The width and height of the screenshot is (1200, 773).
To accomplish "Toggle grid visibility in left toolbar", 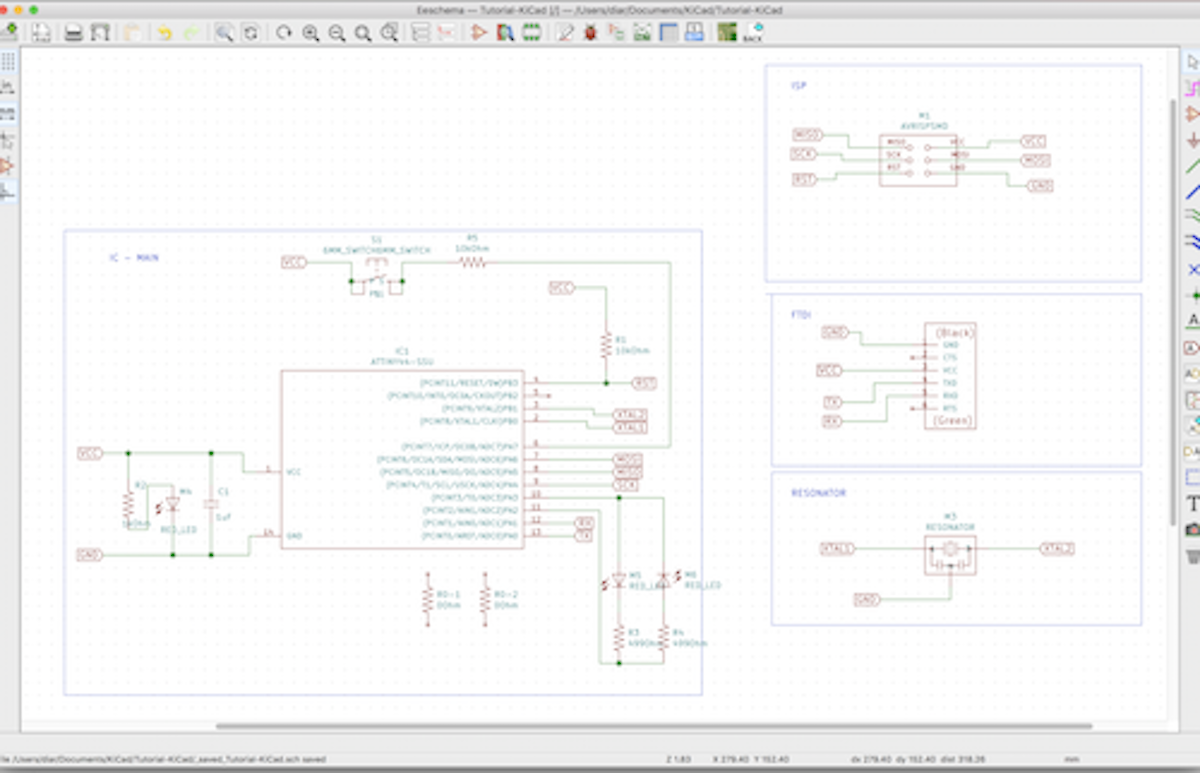I will click(7, 62).
